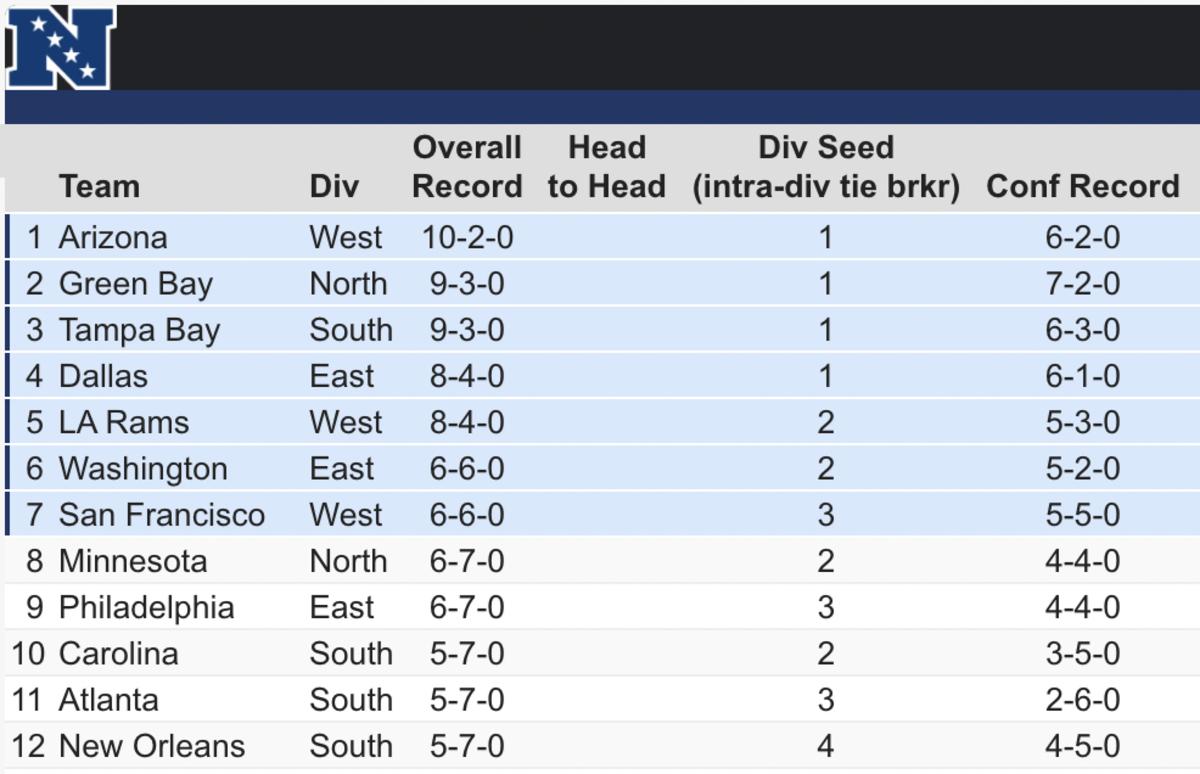Click the Conf Record column header
1200x774 pixels.
(1083, 186)
